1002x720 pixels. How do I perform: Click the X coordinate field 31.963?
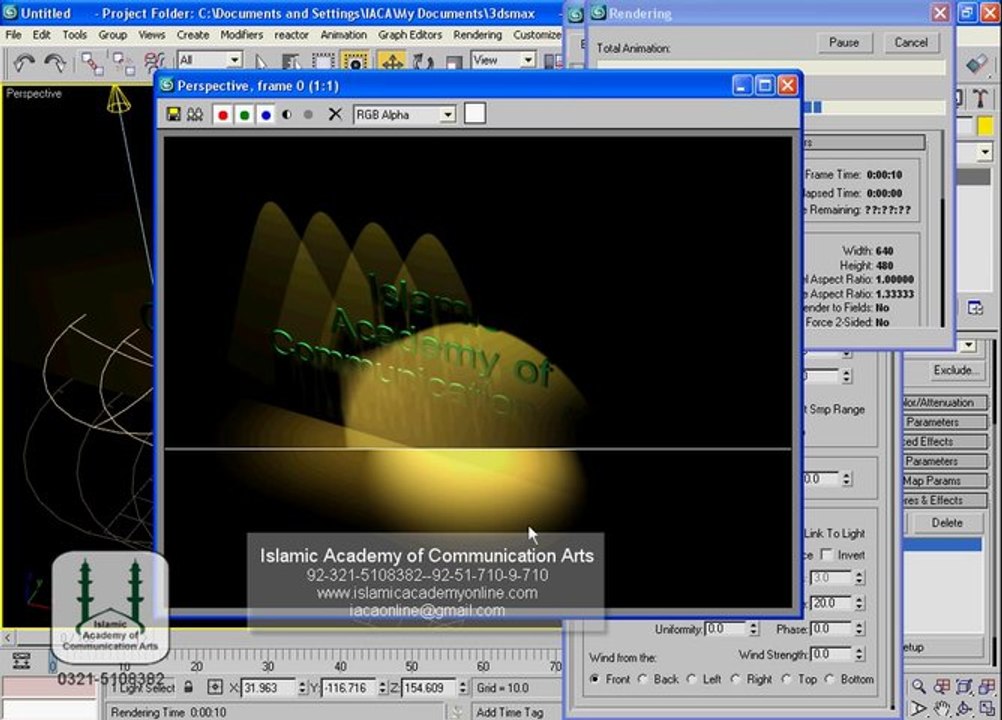(x=268, y=688)
